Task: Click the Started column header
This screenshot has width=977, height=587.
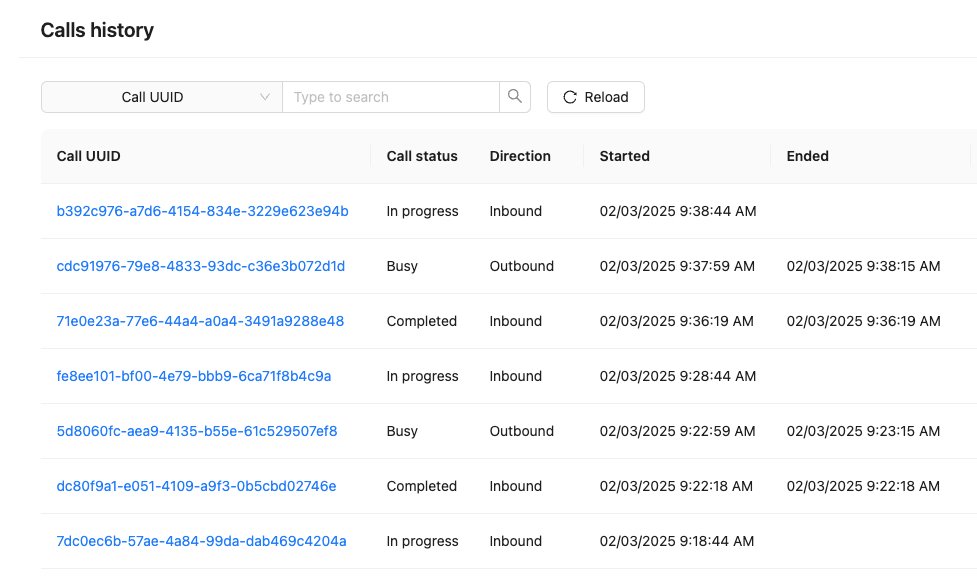Action: coord(625,156)
